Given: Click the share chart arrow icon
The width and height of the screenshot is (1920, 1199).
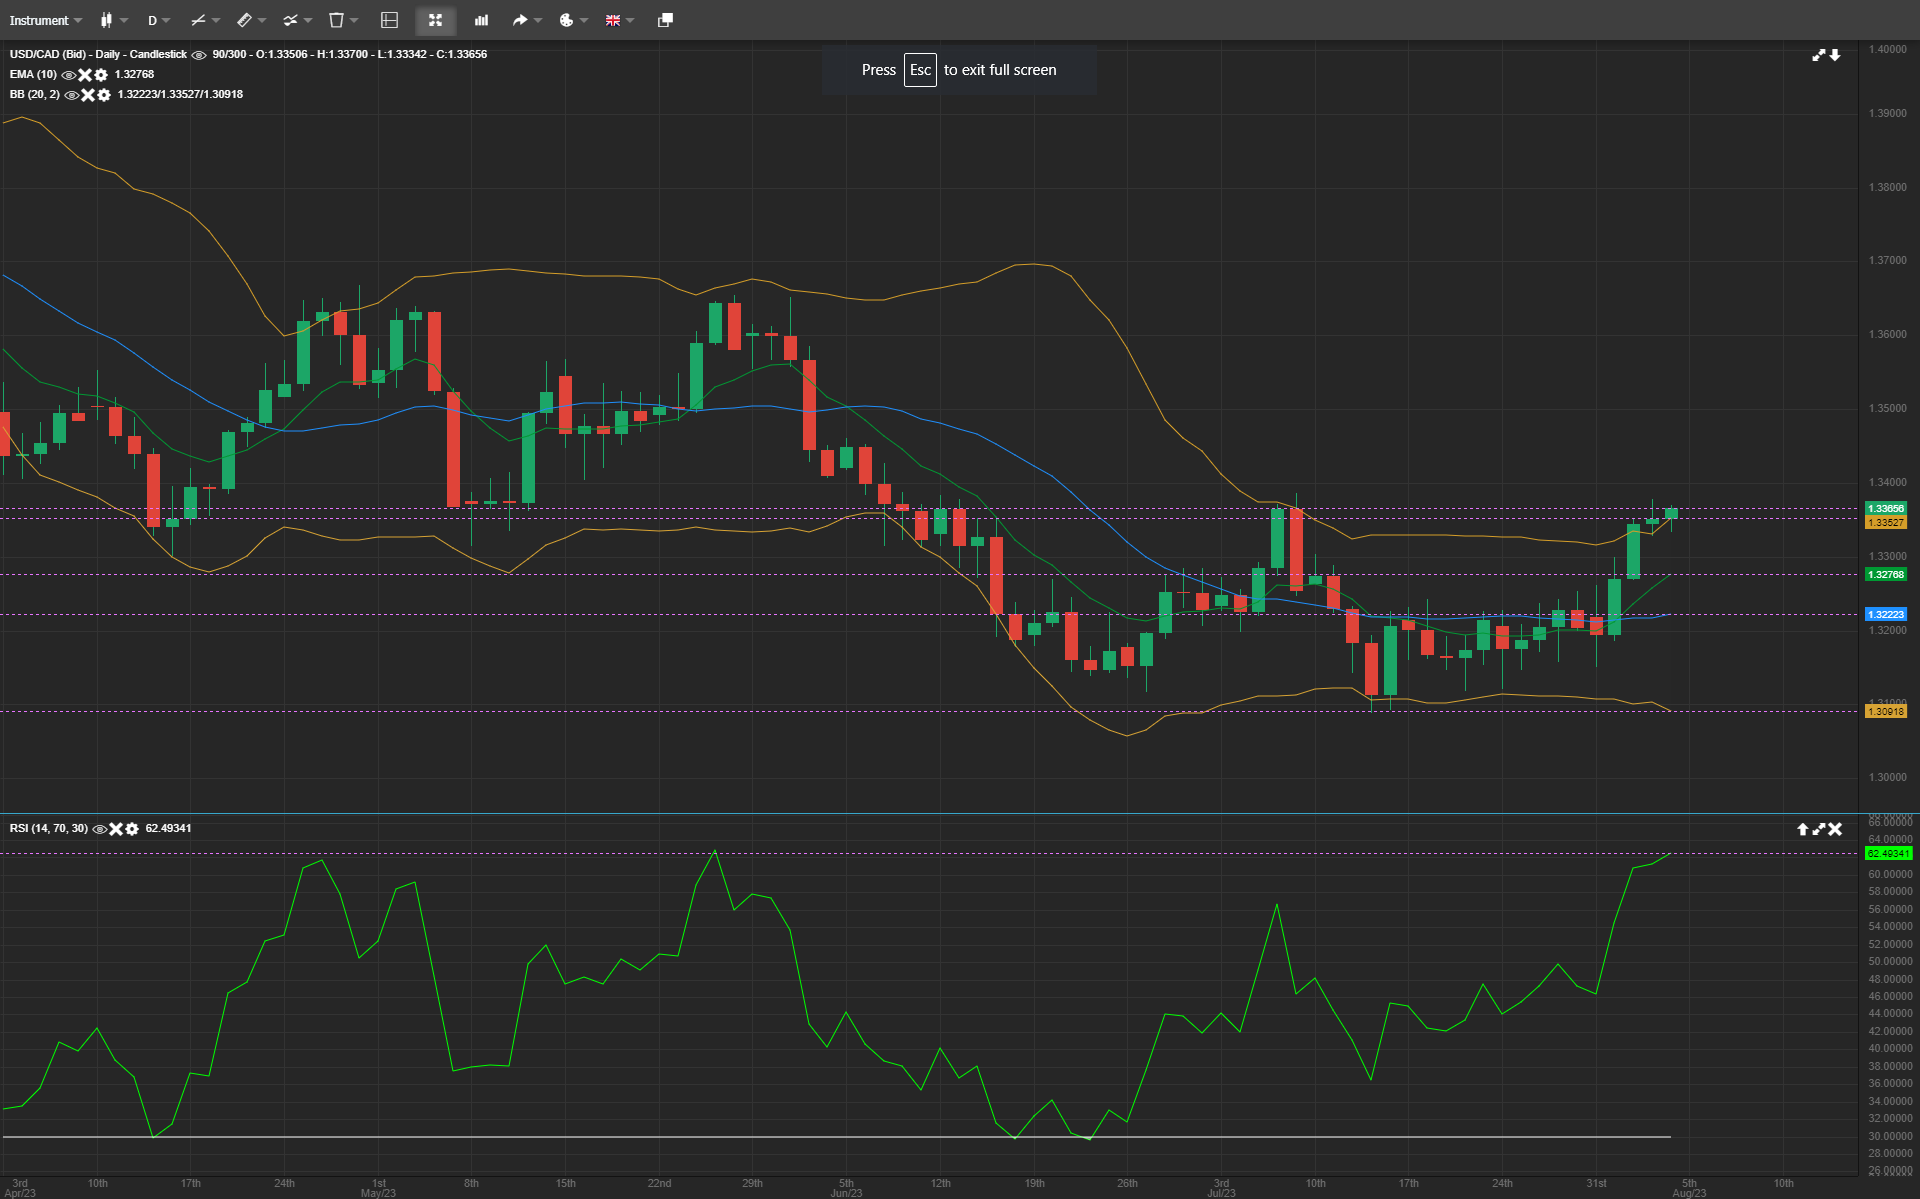Looking at the screenshot, I should [520, 20].
